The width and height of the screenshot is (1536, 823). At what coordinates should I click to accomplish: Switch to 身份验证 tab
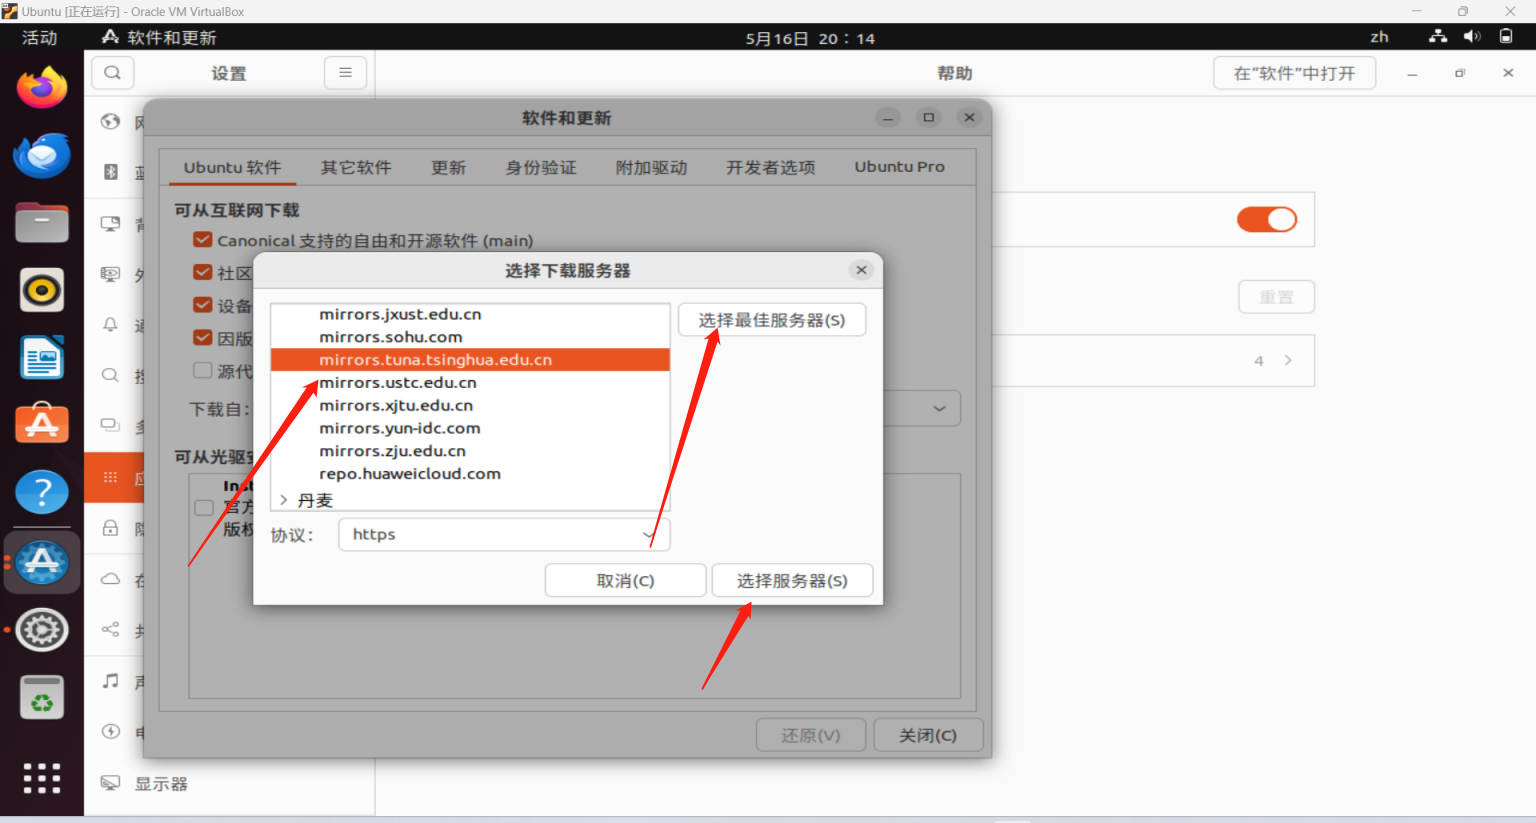coord(541,167)
